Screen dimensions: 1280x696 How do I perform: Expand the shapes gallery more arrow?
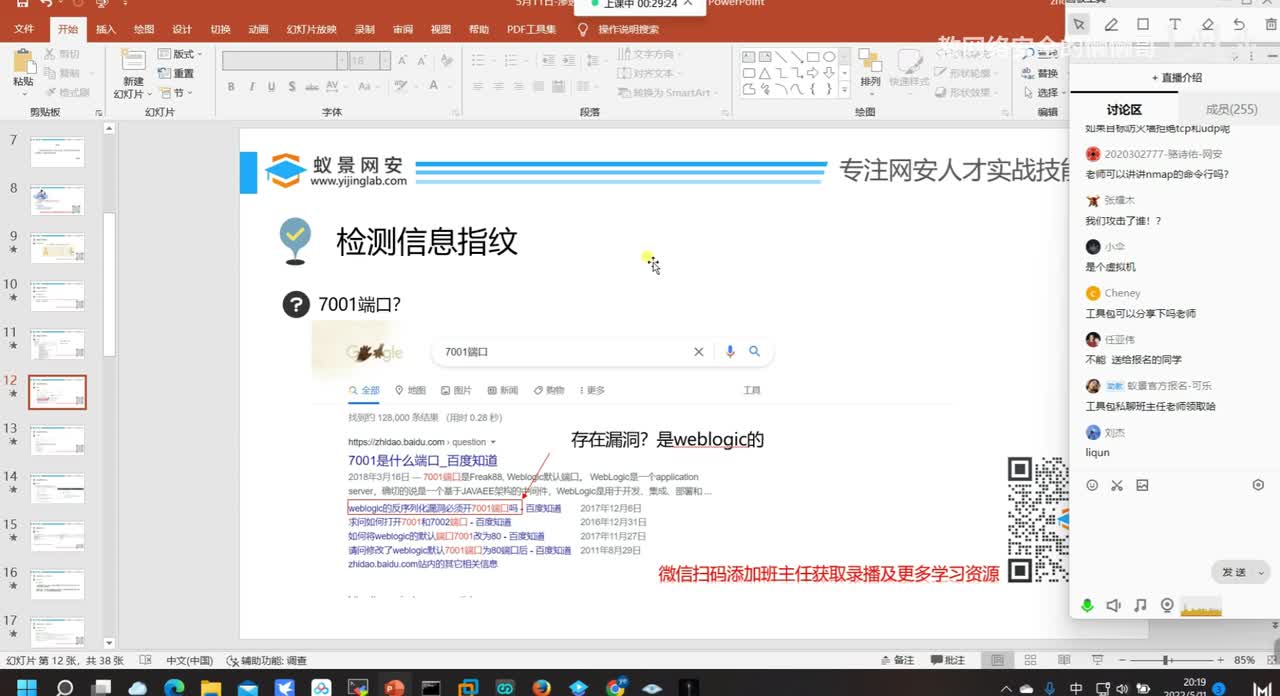(x=846, y=90)
